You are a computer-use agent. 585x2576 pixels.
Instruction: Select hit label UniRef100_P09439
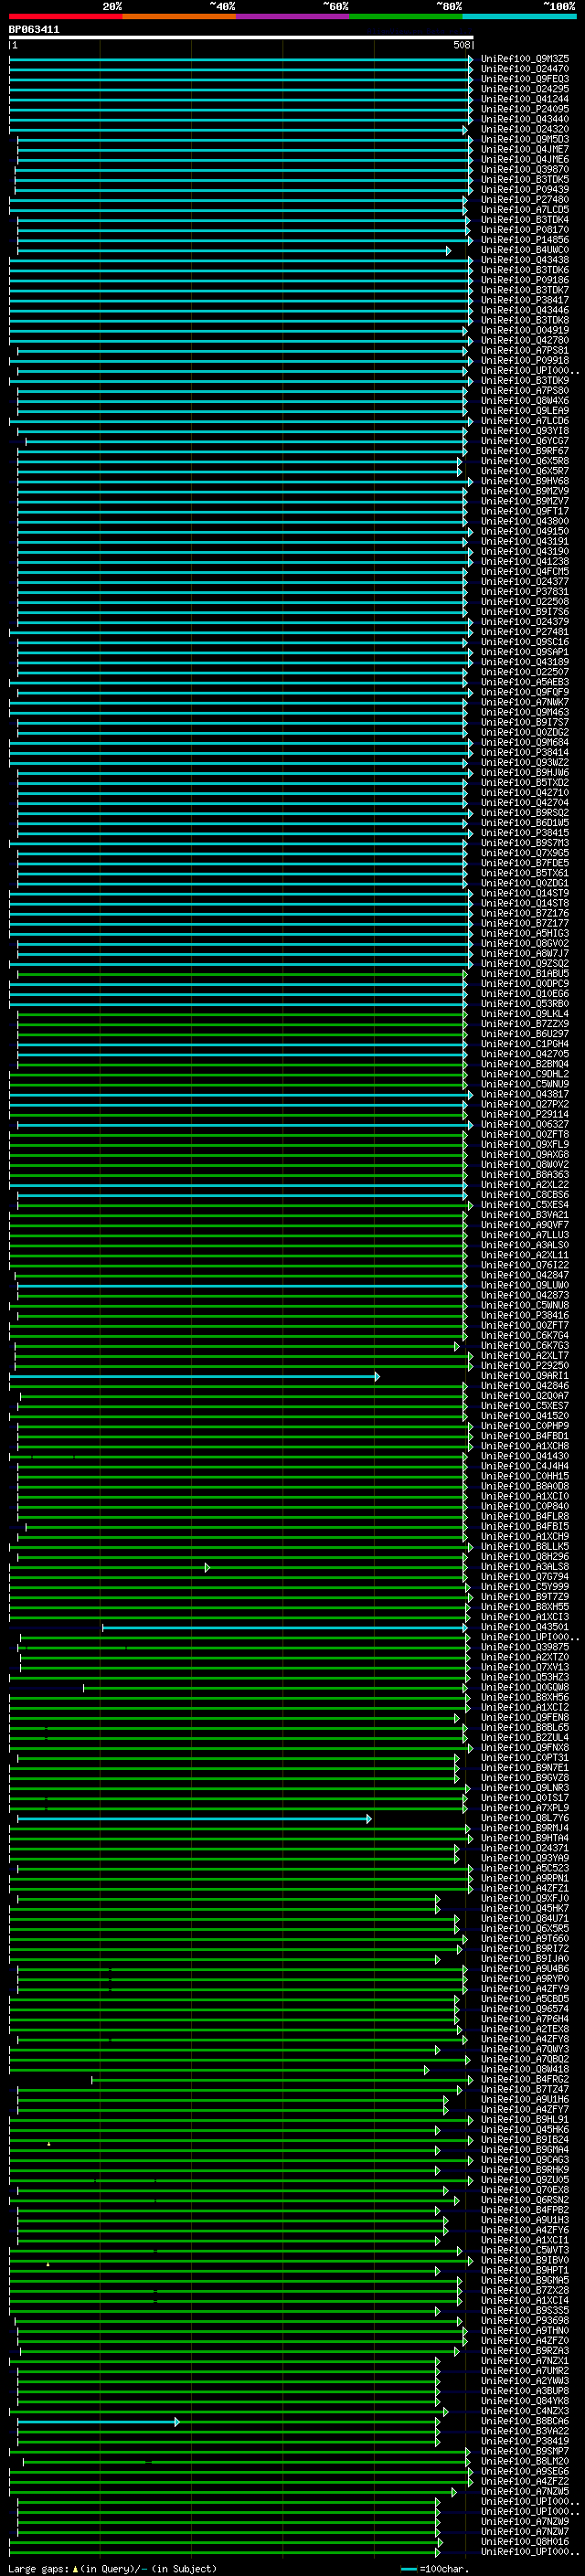tap(525, 190)
